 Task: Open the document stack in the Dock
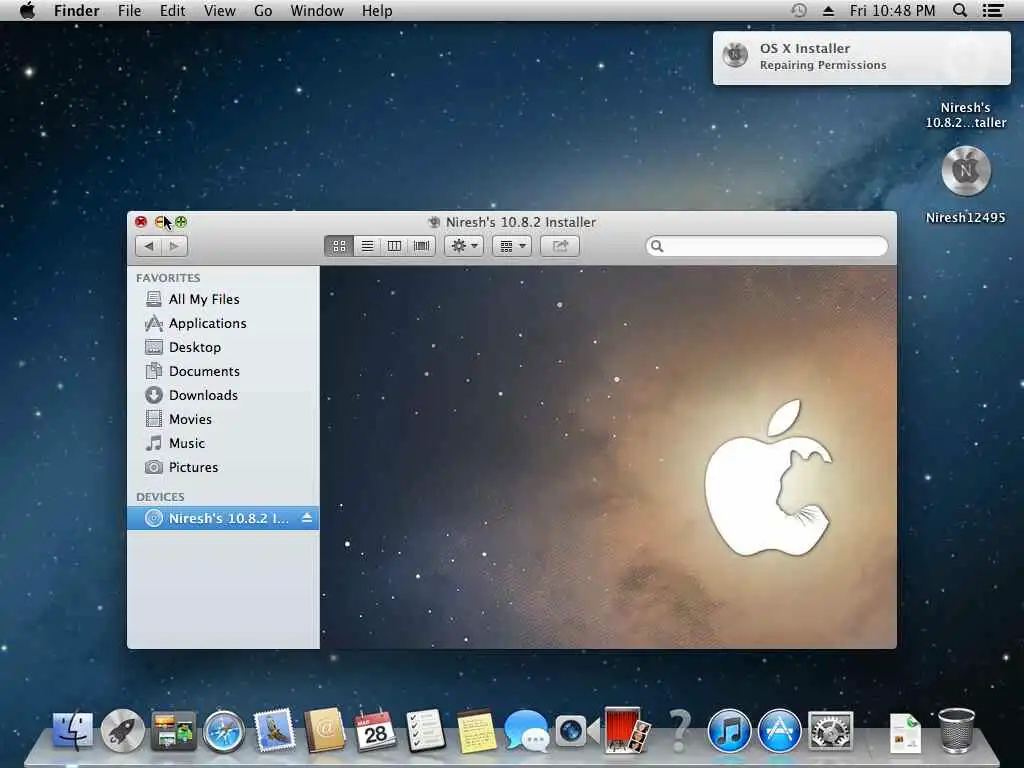point(906,733)
